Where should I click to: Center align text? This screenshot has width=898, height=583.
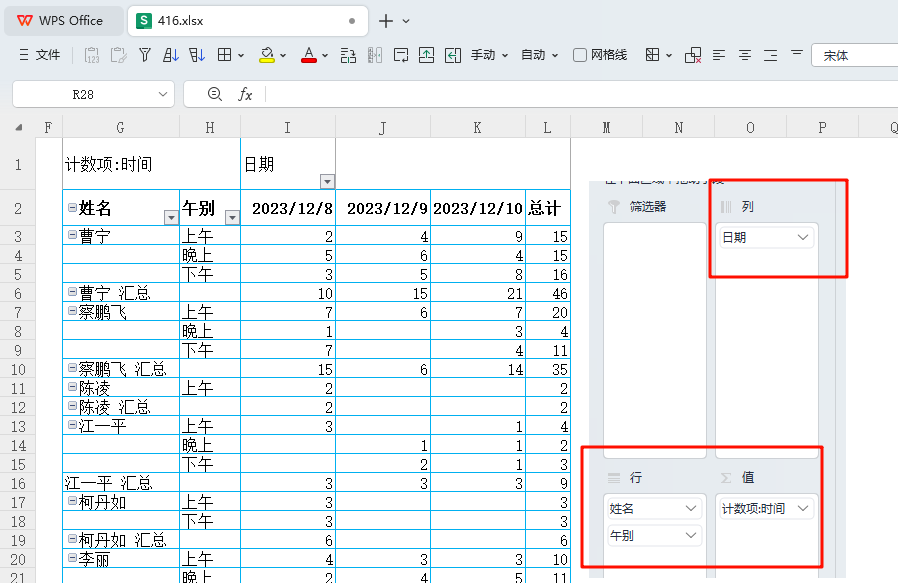pyautogui.click(x=745, y=55)
